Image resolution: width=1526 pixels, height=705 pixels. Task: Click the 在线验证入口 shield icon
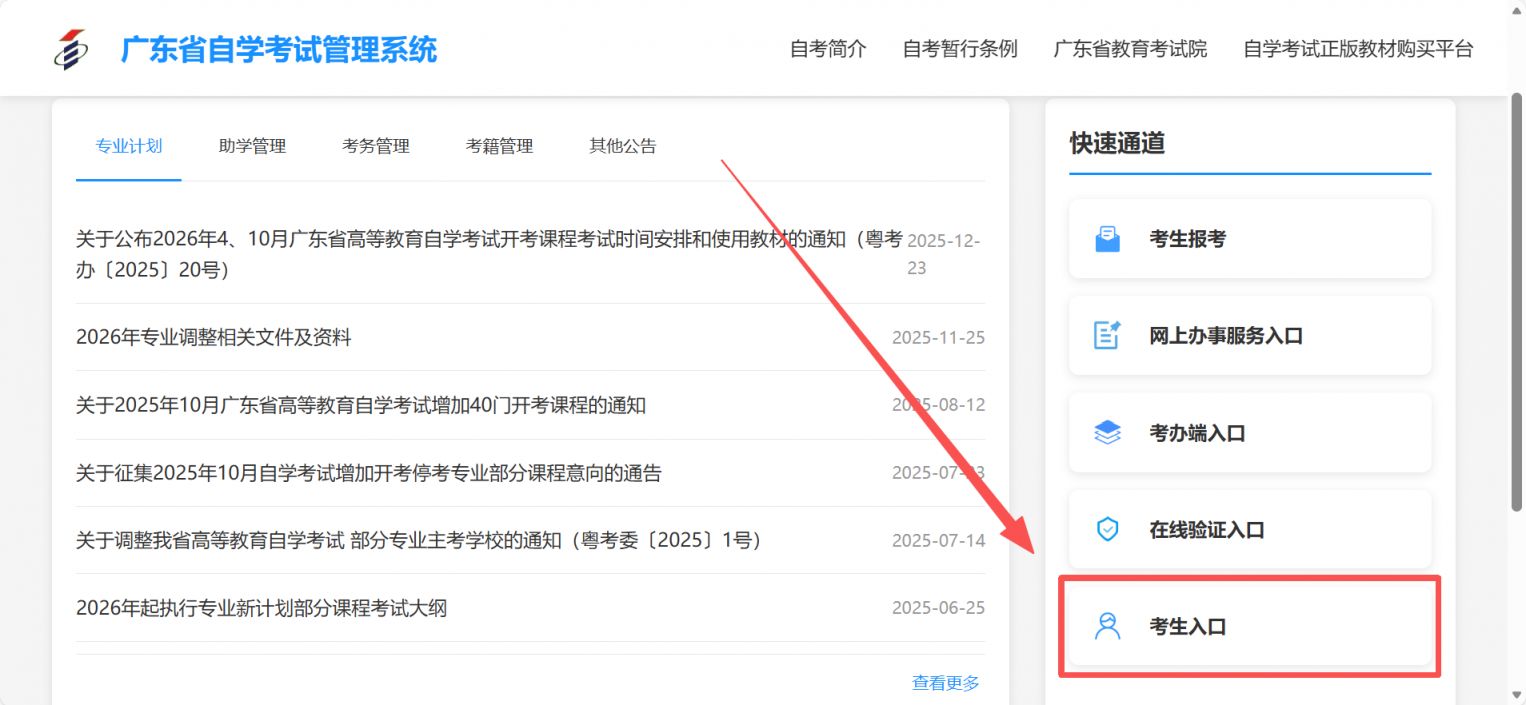tap(1107, 530)
